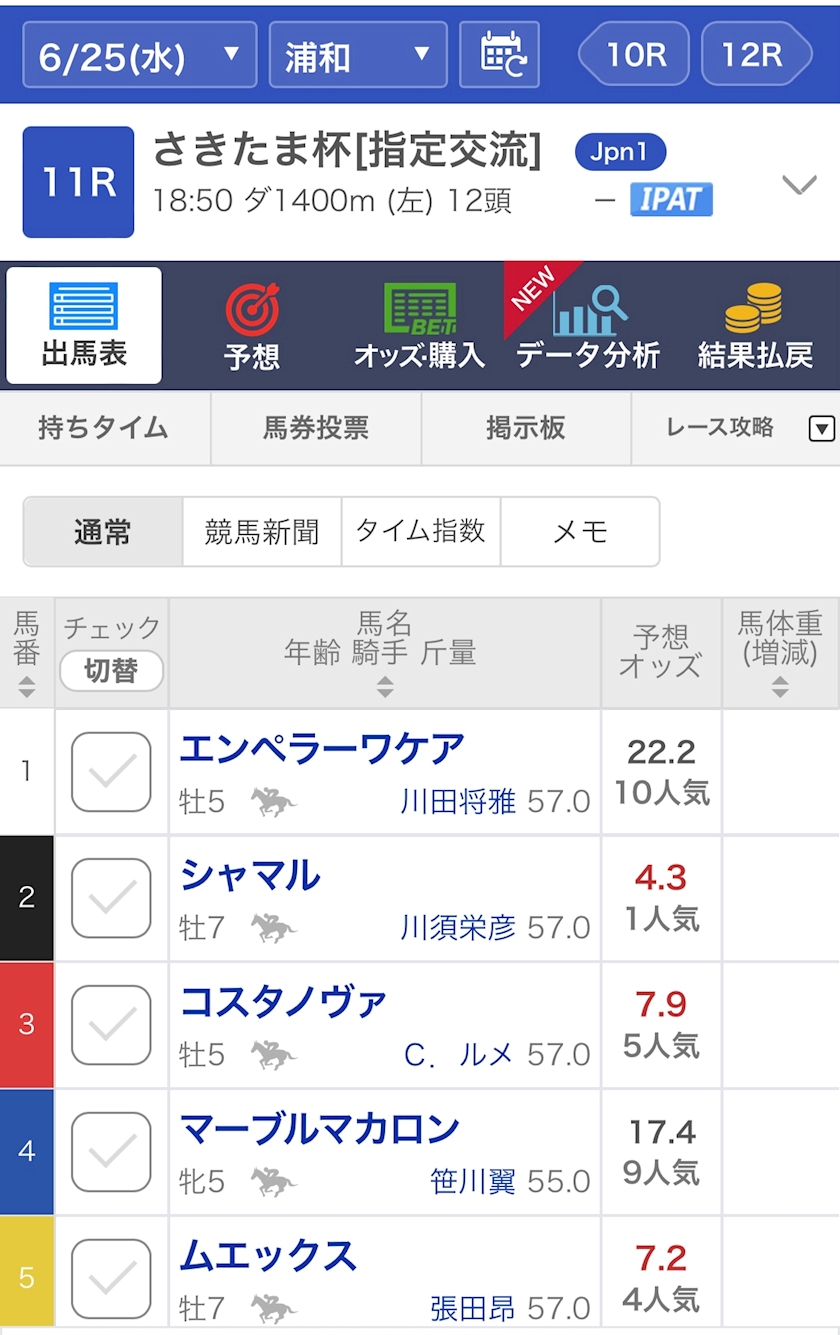Open the 浦和 racecourse dropdown
This screenshot has height=1335, width=840.
pos(357,55)
